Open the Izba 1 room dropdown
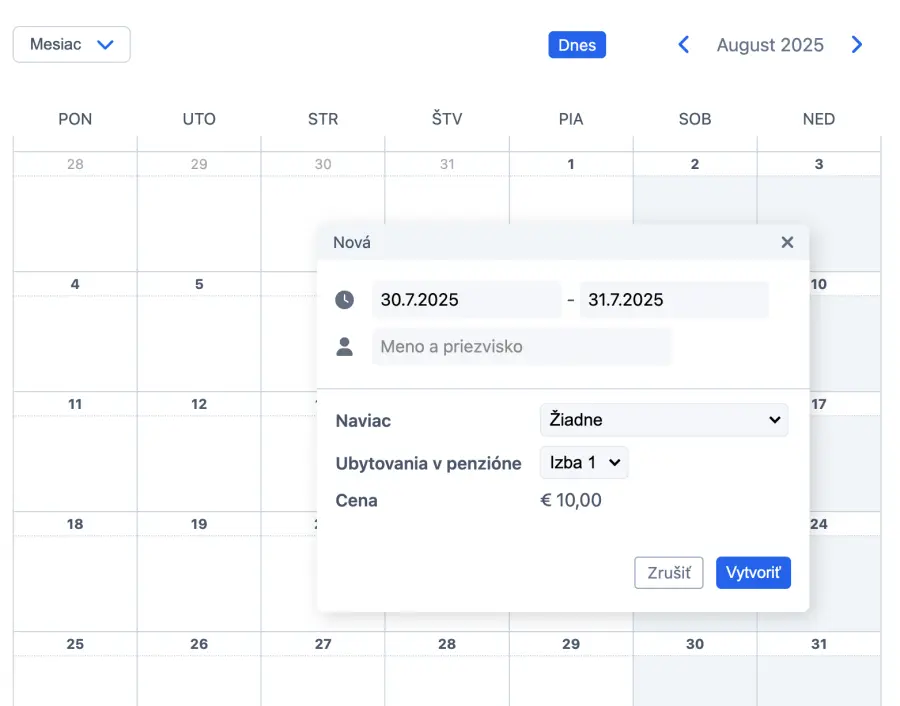Viewport: 900px width, 706px height. coord(584,463)
